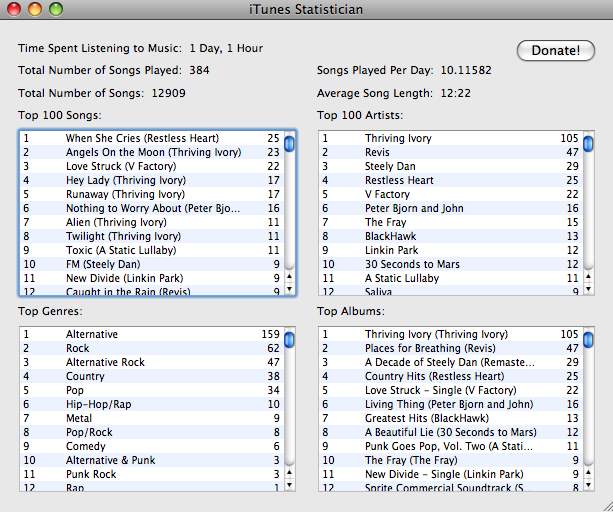Select song Runaway (Thriving Ivory)
The height and width of the screenshot is (512, 613).
pyautogui.click(x=152, y=194)
